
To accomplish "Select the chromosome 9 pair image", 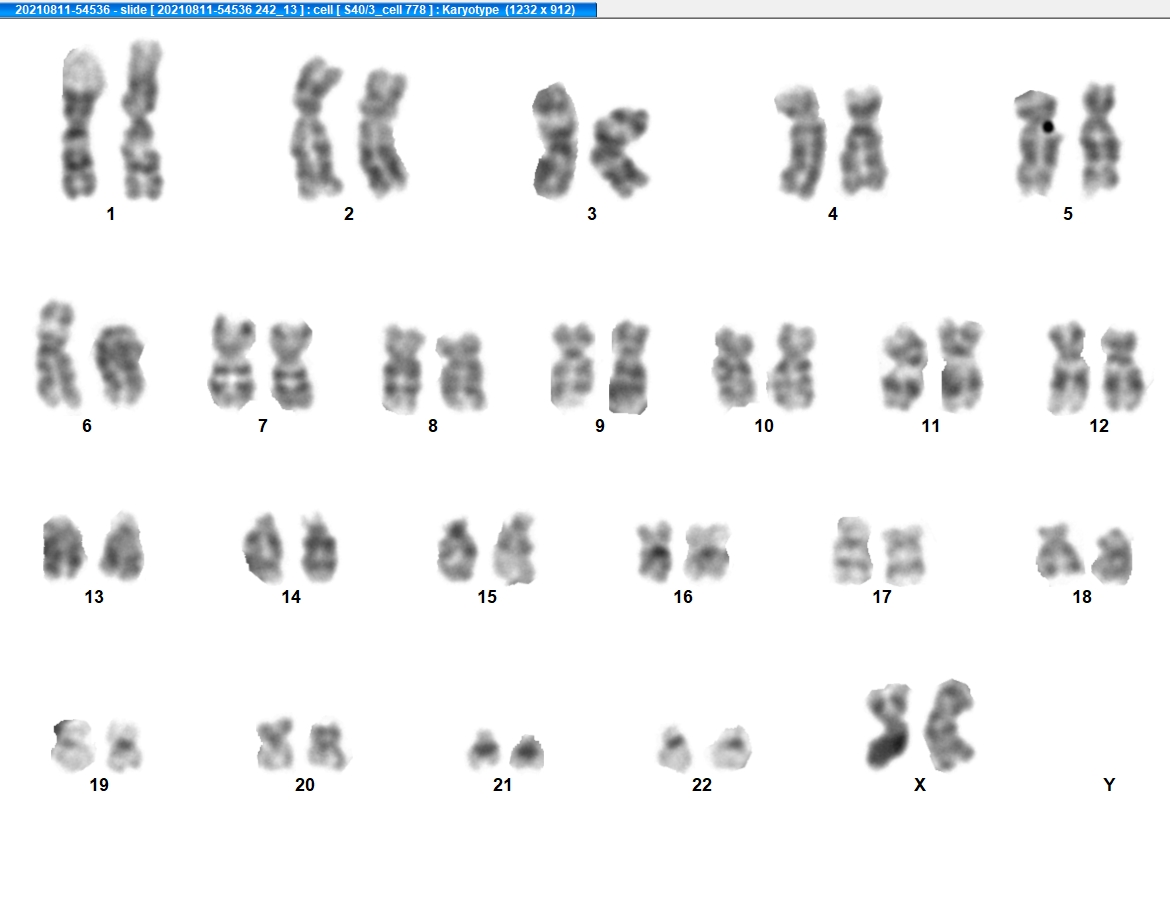I will (x=600, y=367).
